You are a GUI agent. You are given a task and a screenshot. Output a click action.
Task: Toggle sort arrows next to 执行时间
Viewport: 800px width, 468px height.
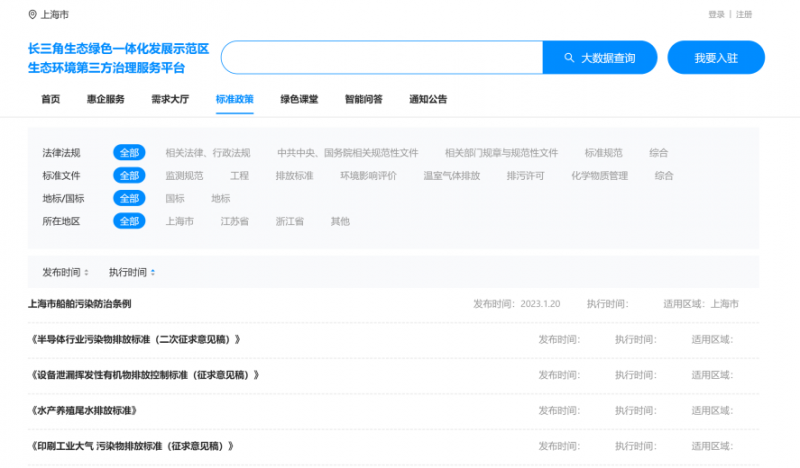pyautogui.click(x=152, y=272)
